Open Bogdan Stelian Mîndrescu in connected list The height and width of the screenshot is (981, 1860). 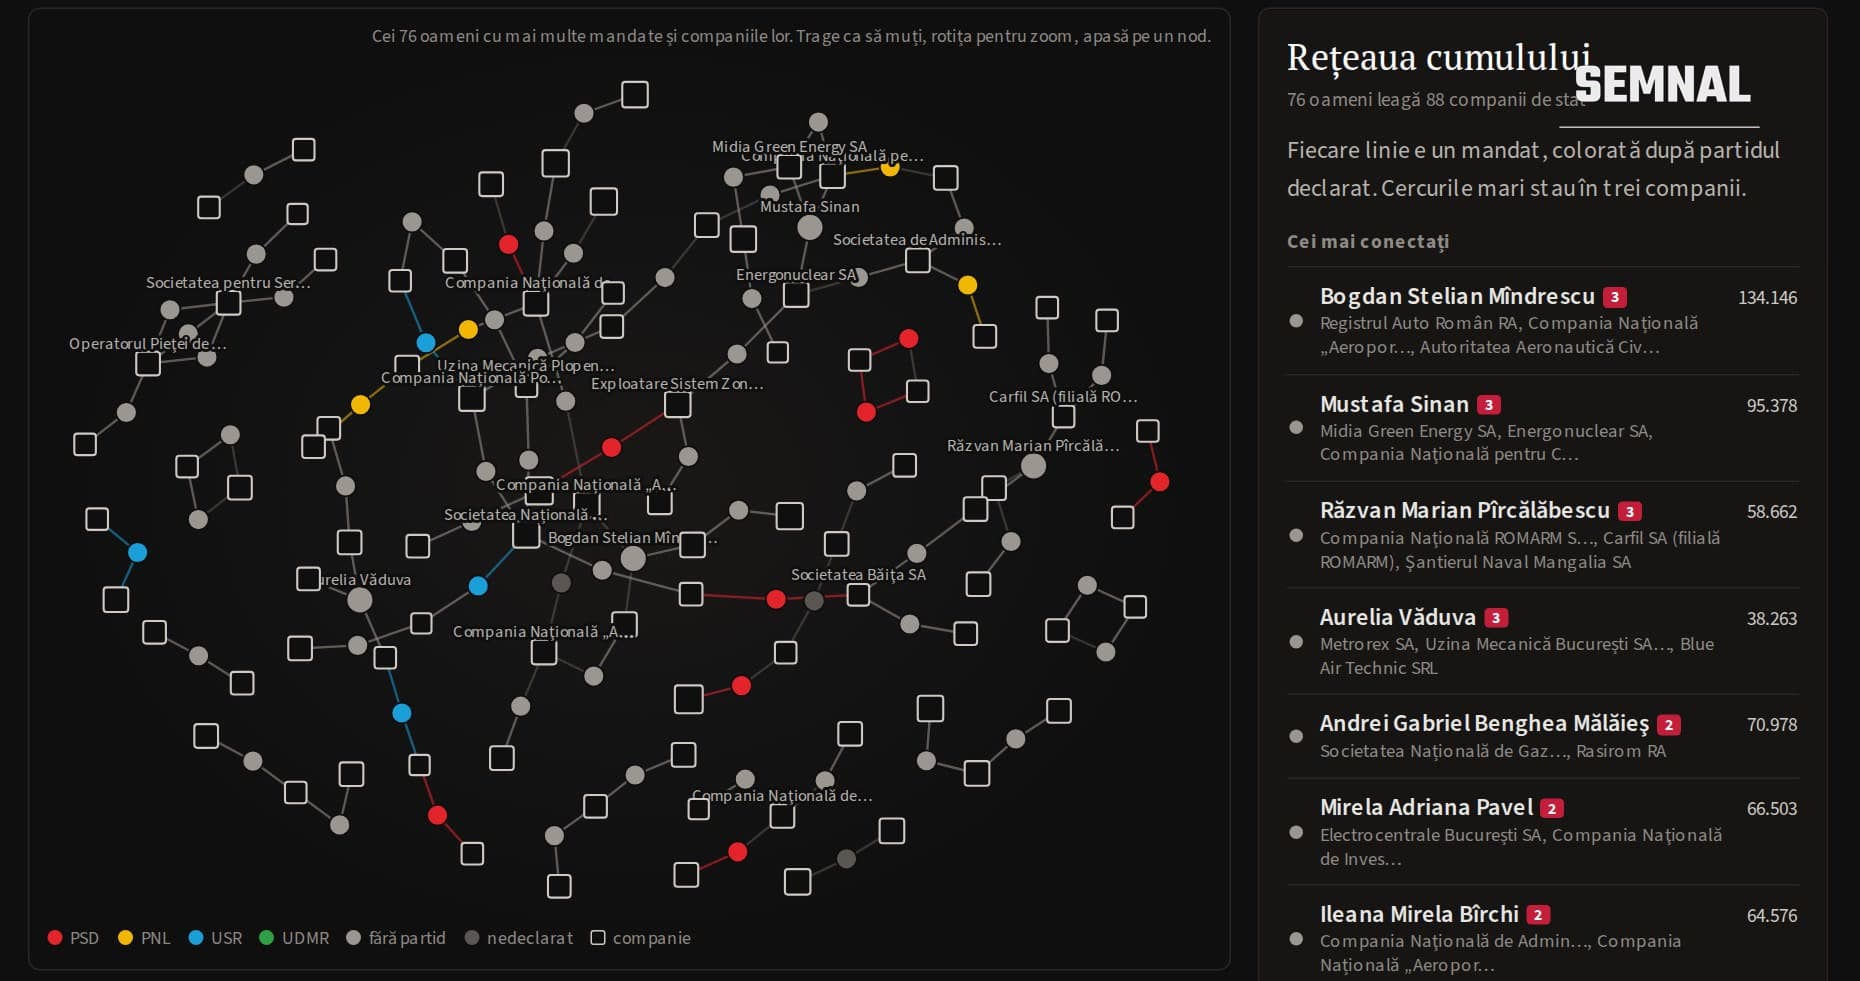[1543, 321]
